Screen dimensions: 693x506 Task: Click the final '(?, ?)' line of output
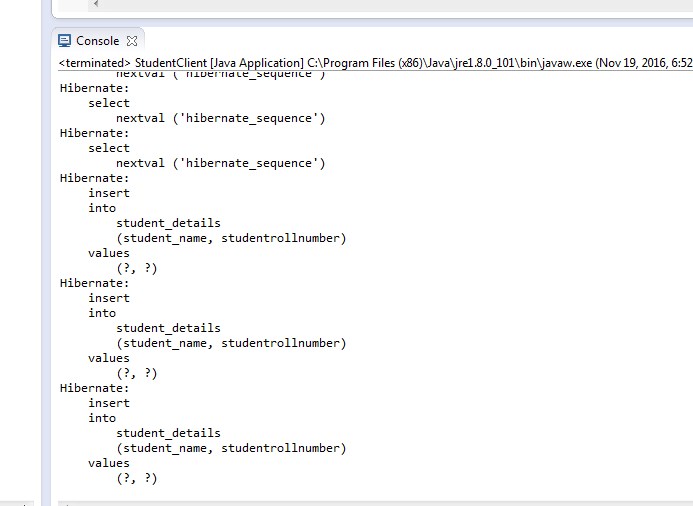coord(137,478)
